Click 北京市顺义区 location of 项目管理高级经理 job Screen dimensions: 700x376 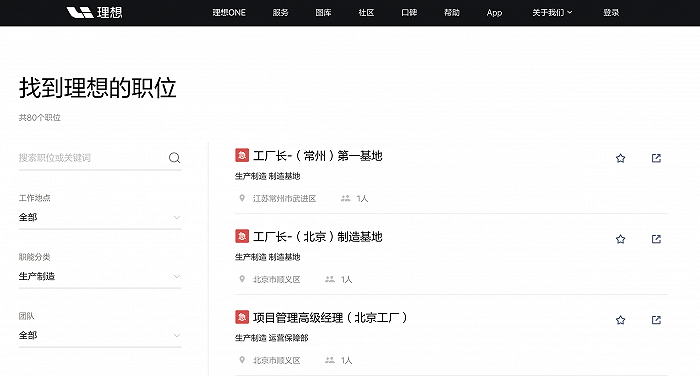tap(276, 360)
